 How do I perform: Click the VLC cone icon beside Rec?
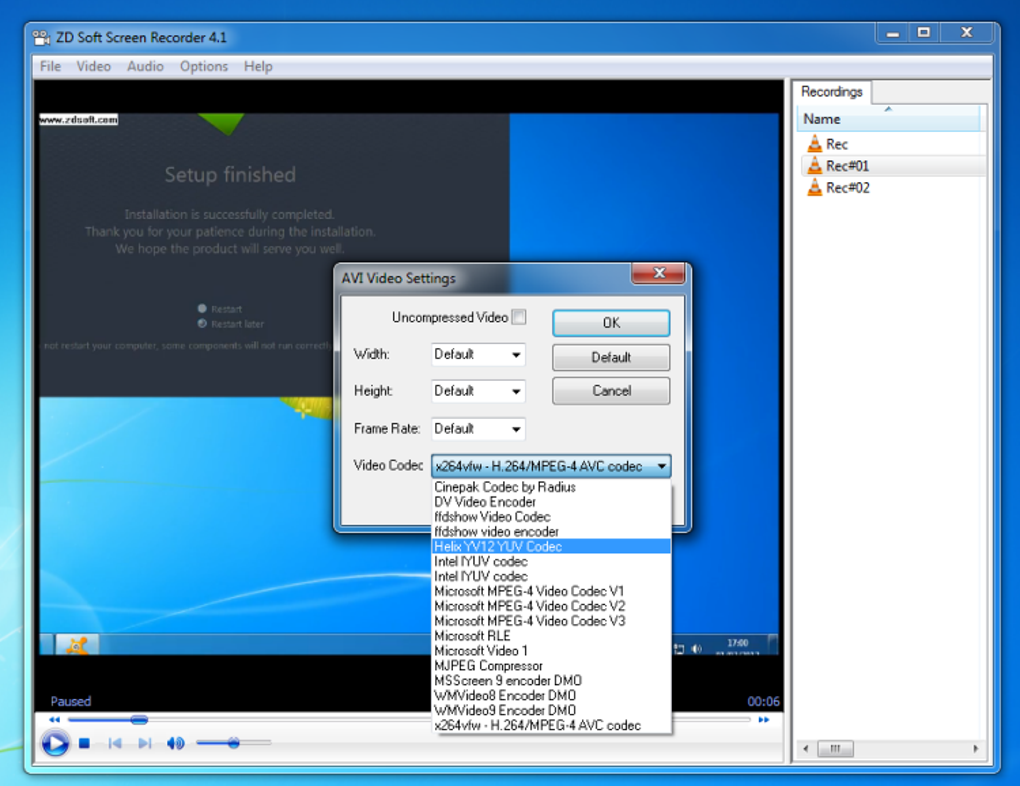coord(814,143)
